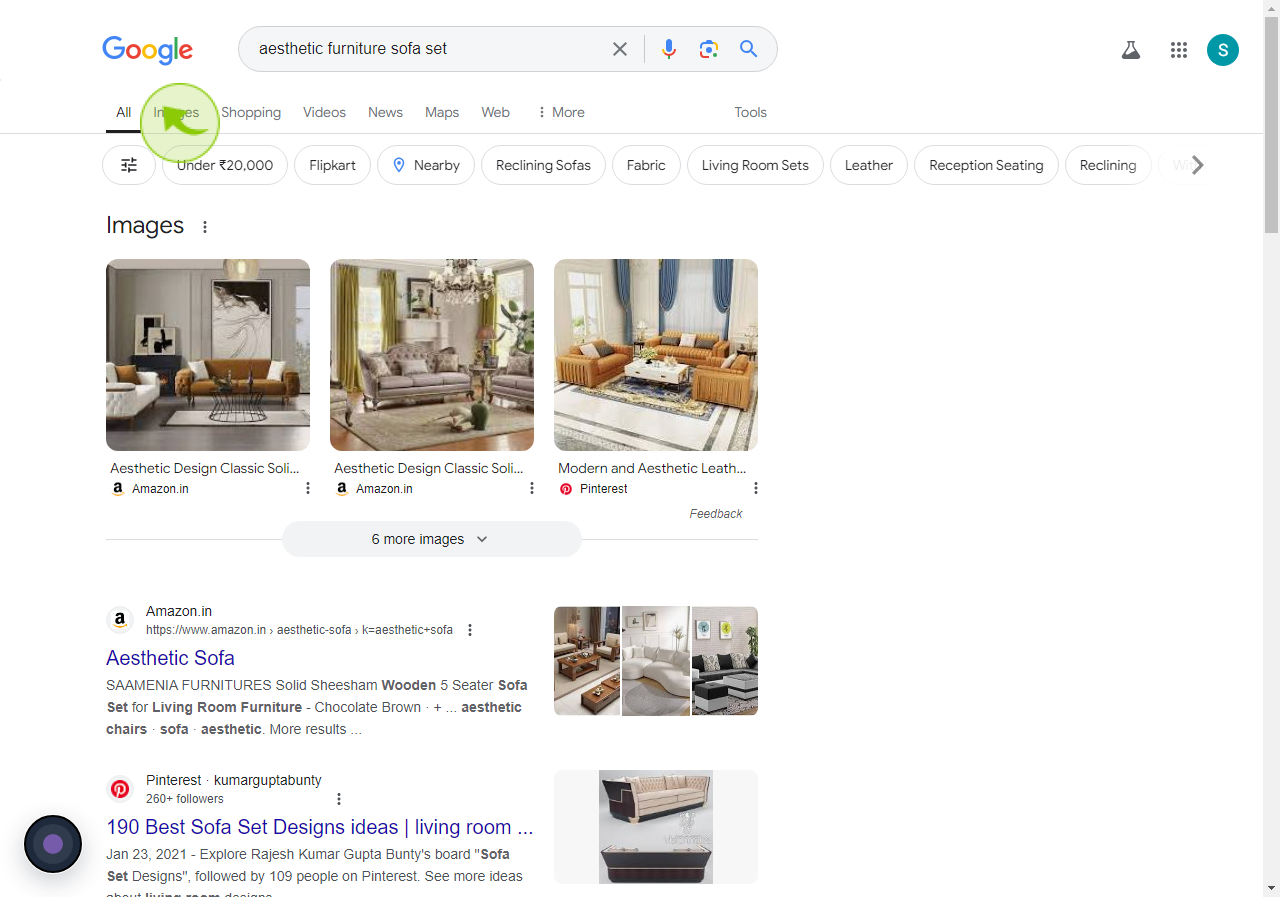Switch to the News tab

click(385, 112)
